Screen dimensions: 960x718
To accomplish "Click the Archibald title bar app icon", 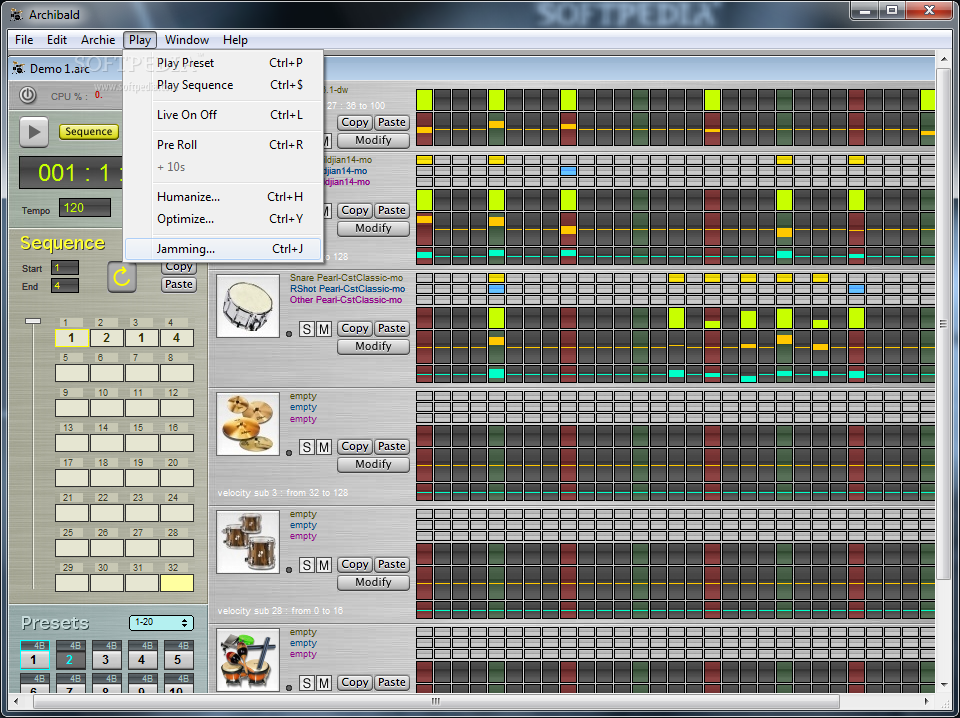I will [x=16, y=14].
